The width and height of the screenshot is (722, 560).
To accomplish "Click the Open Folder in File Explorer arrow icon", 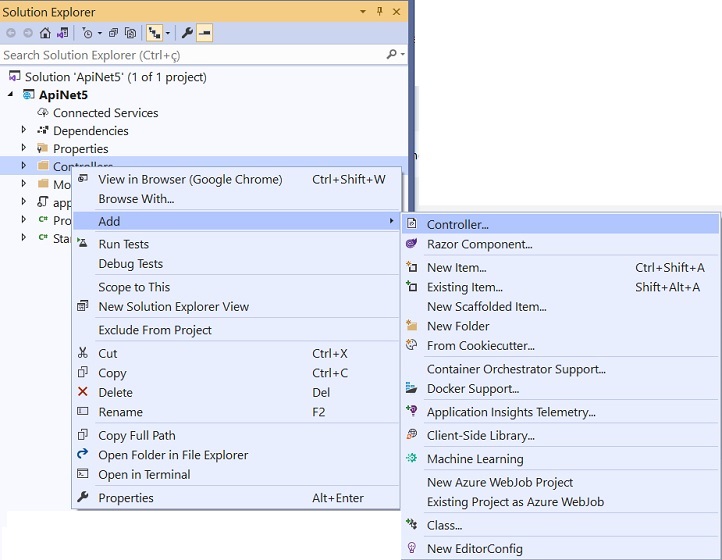I will coord(83,454).
